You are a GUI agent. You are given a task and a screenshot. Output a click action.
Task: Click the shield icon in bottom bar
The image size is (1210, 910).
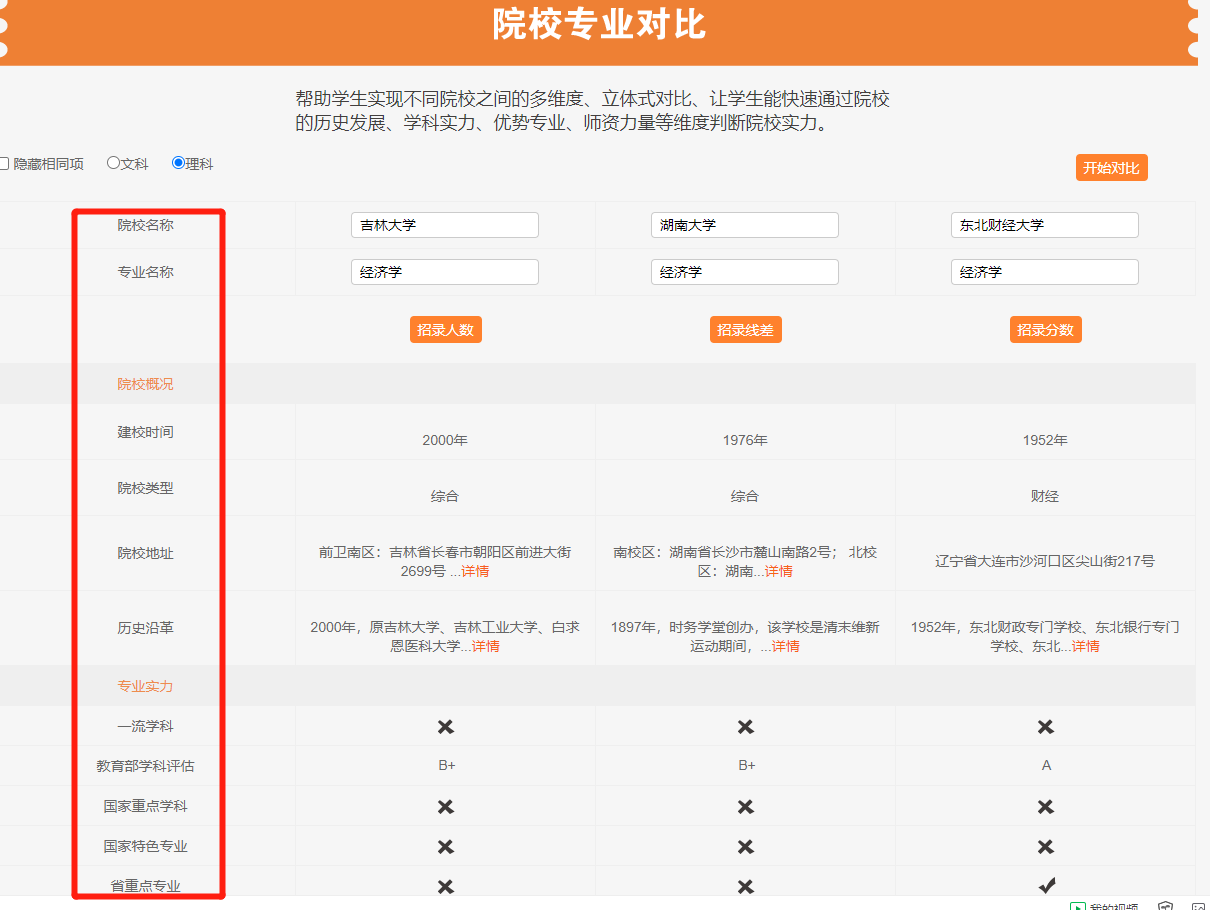[x=1165, y=906]
